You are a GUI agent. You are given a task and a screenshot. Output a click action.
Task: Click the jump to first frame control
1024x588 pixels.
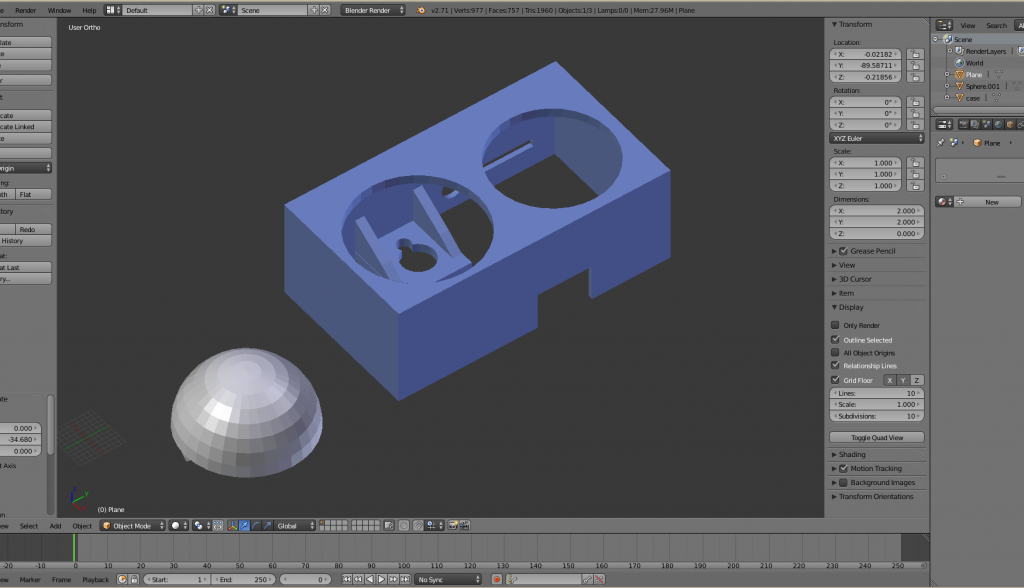(x=347, y=580)
